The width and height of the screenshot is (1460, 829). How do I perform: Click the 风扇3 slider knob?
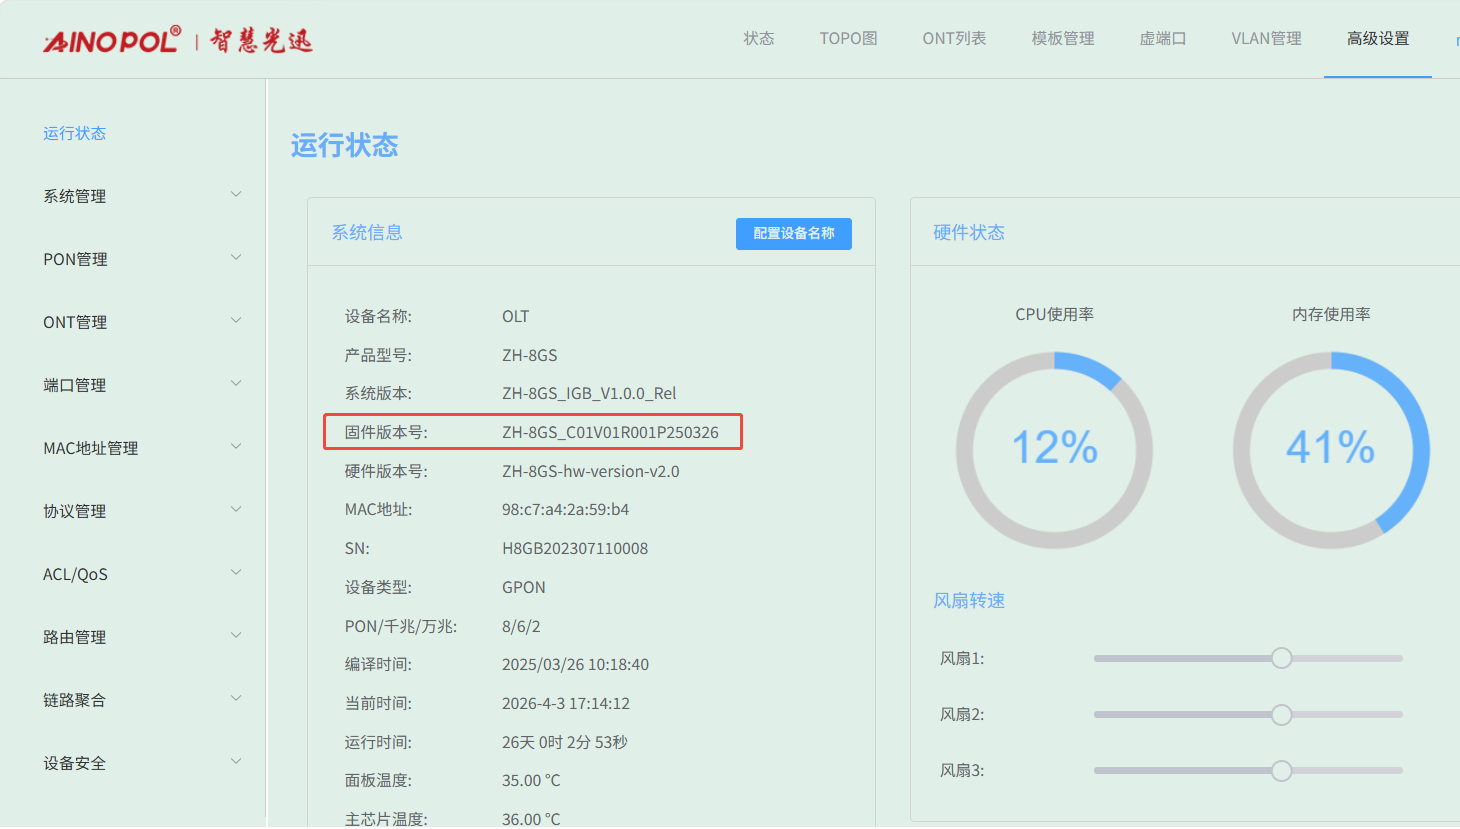point(1281,770)
